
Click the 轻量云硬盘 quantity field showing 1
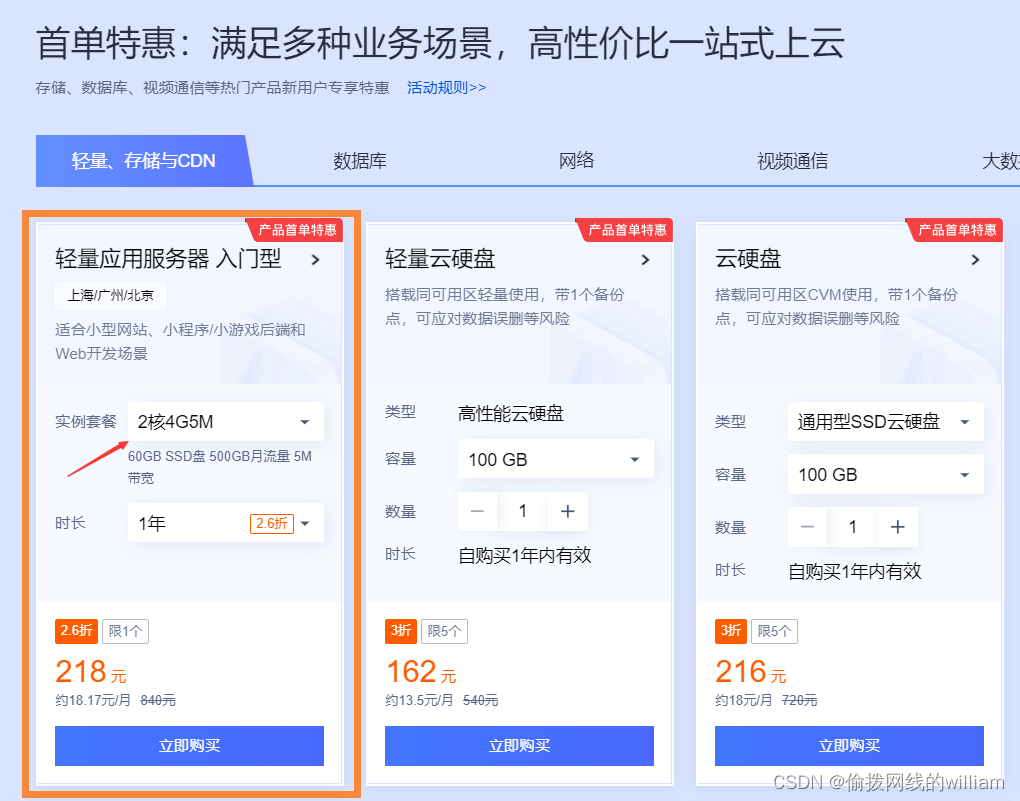point(523,511)
